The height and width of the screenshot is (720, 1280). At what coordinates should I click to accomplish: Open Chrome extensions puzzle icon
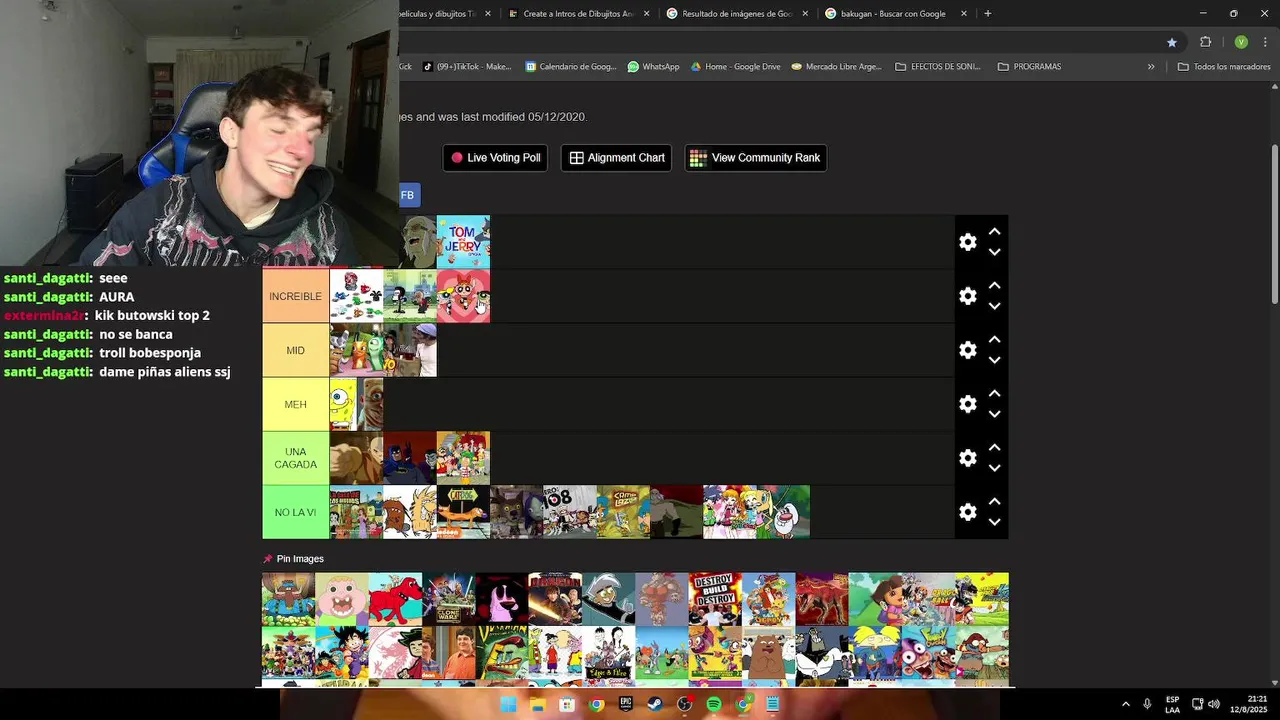tap(1205, 42)
